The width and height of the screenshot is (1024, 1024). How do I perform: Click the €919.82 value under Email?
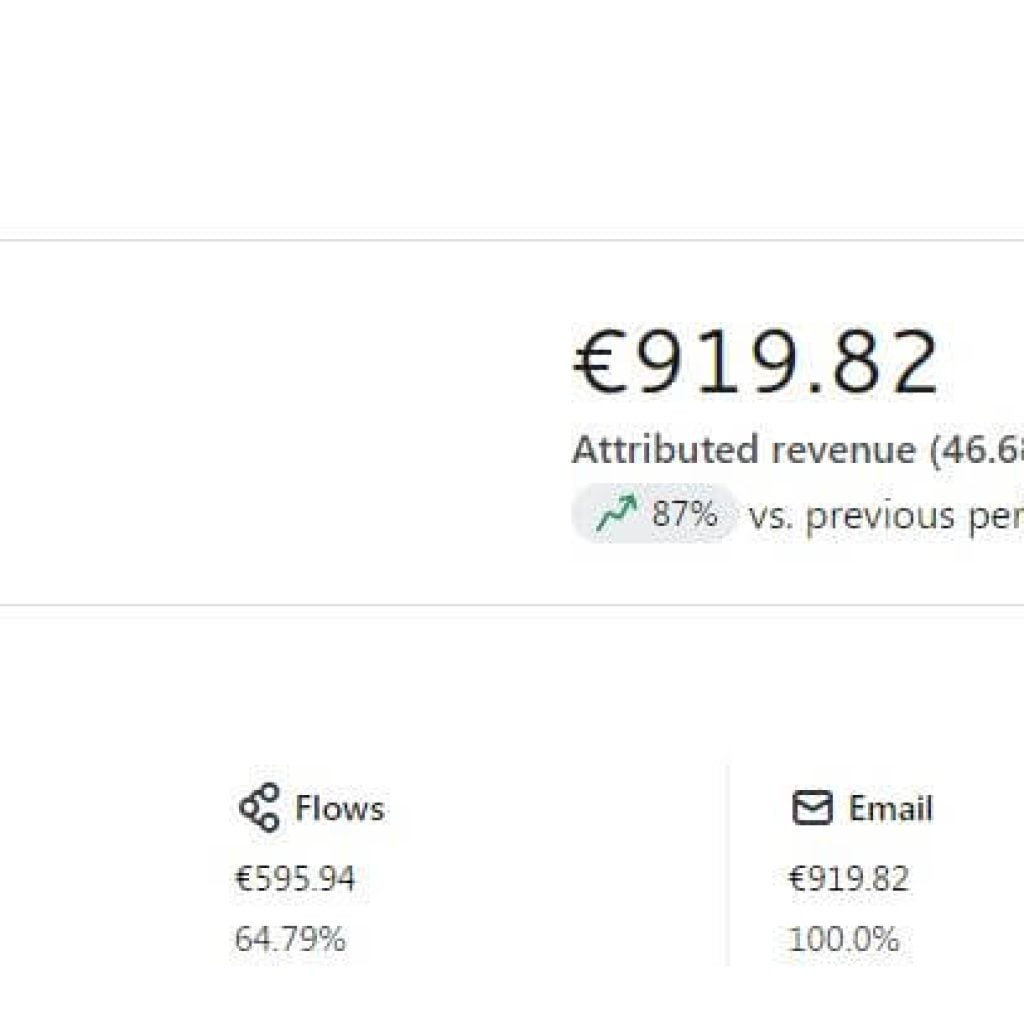pyautogui.click(x=848, y=879)
